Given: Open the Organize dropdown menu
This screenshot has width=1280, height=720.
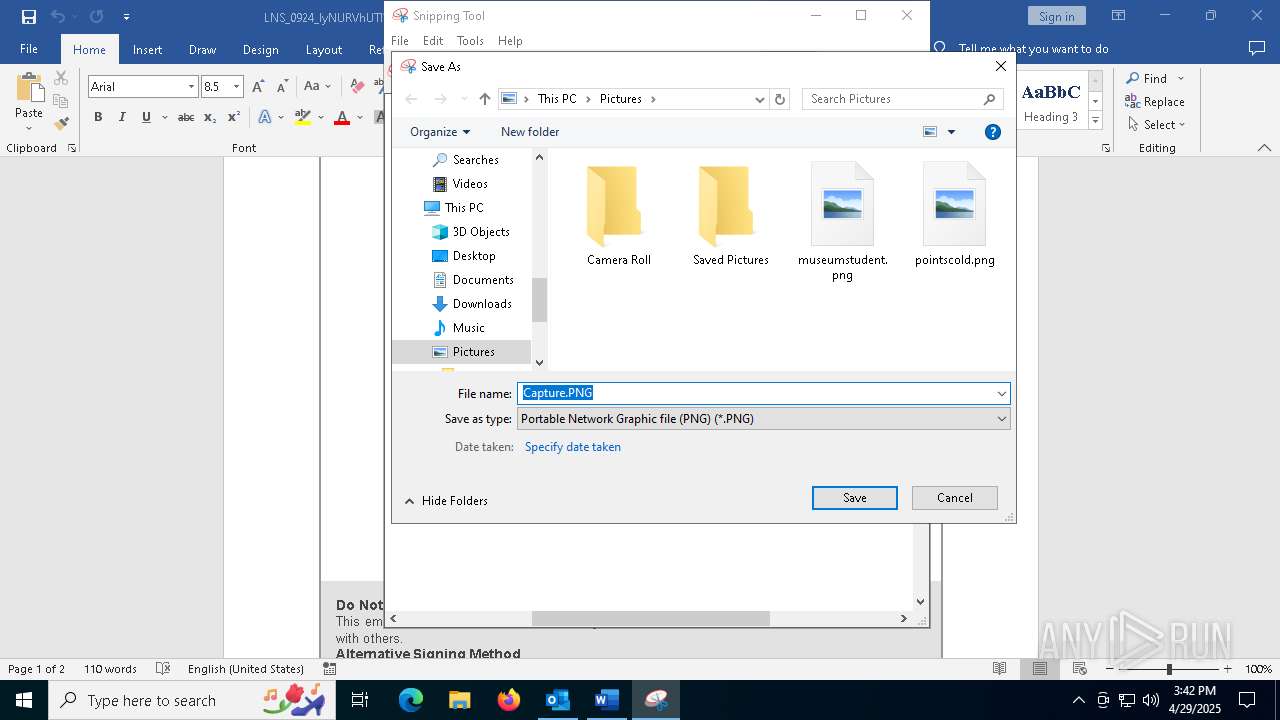Looking at the screenshot, I should 440,132.
